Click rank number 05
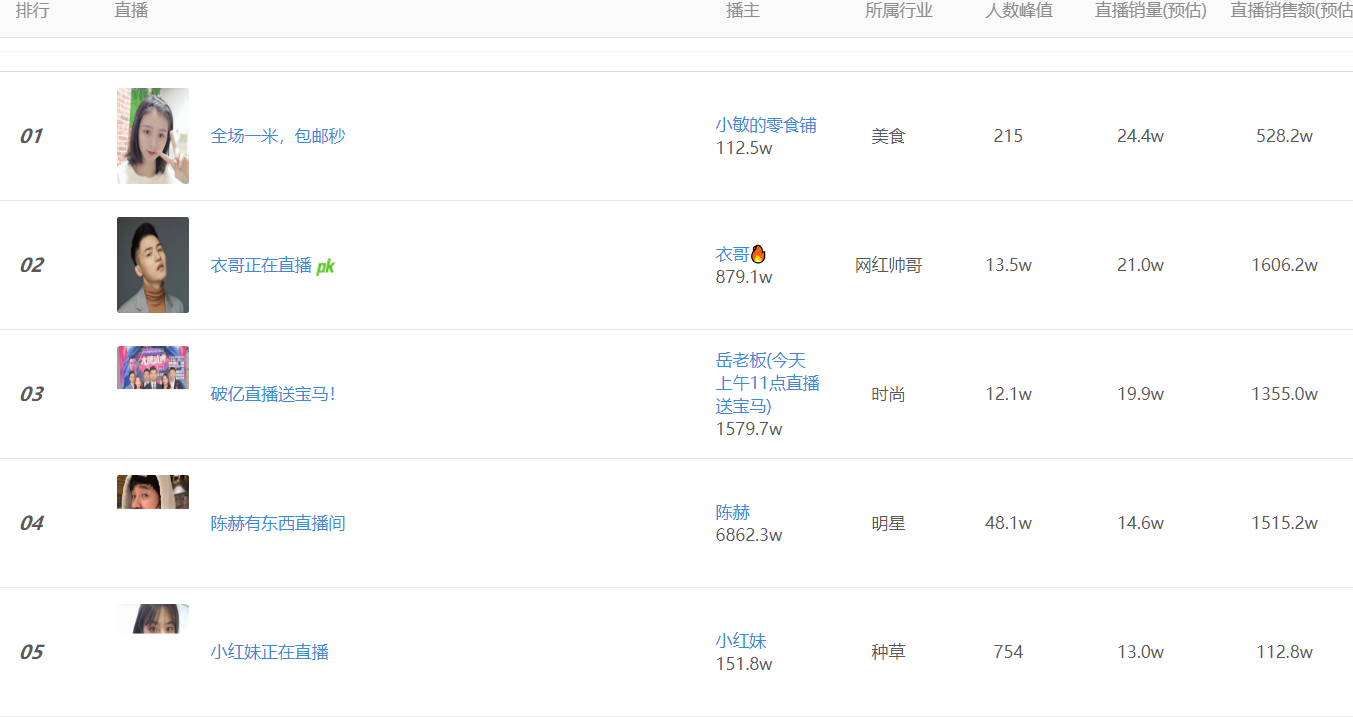Screen dimensions: 1353x717 (32, 652)
